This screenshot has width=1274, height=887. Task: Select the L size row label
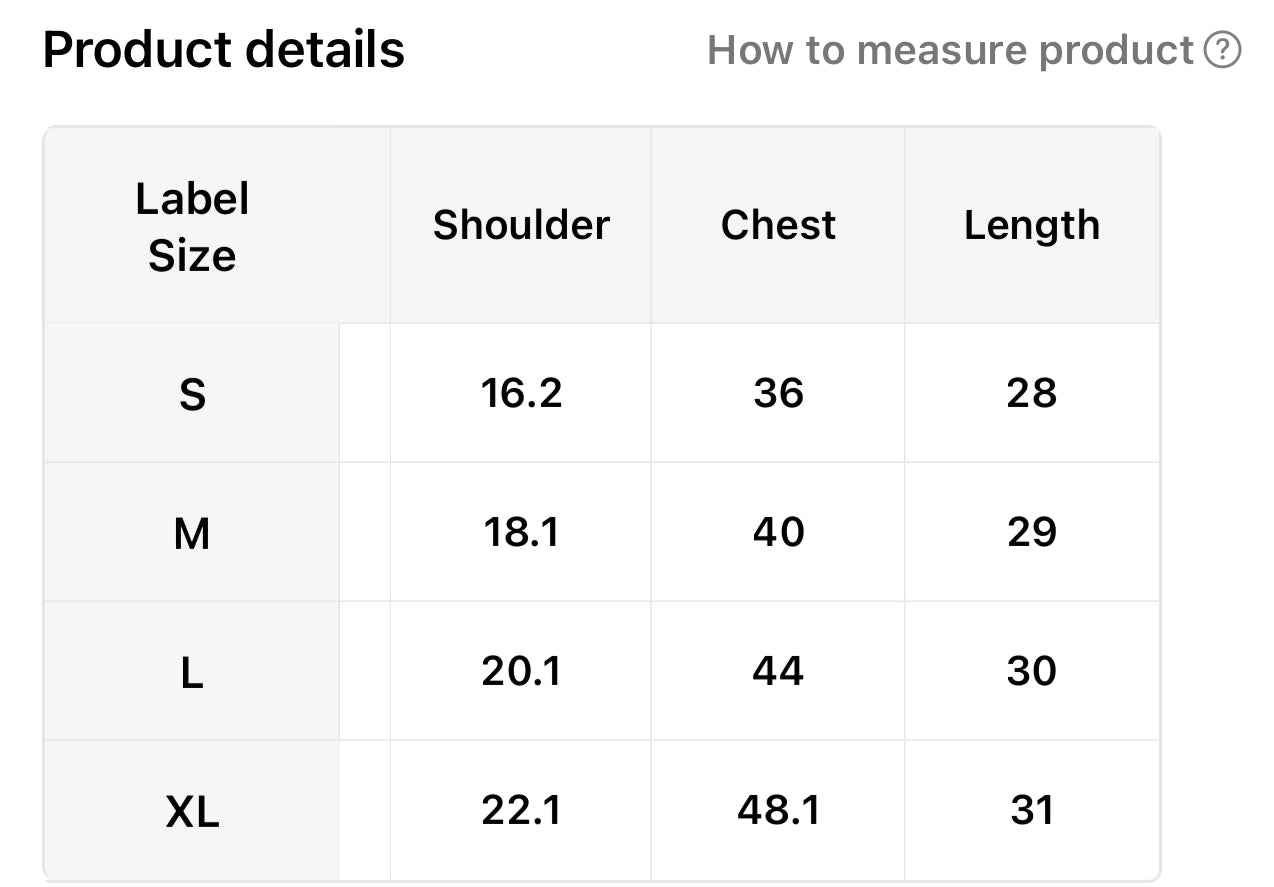(192, 673)
